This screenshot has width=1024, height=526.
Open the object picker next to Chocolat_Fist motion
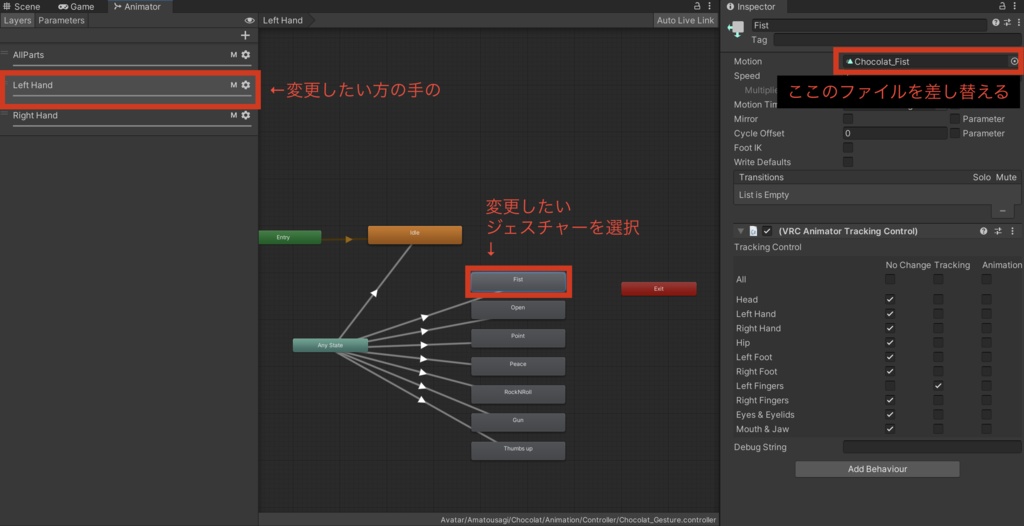1014,61
